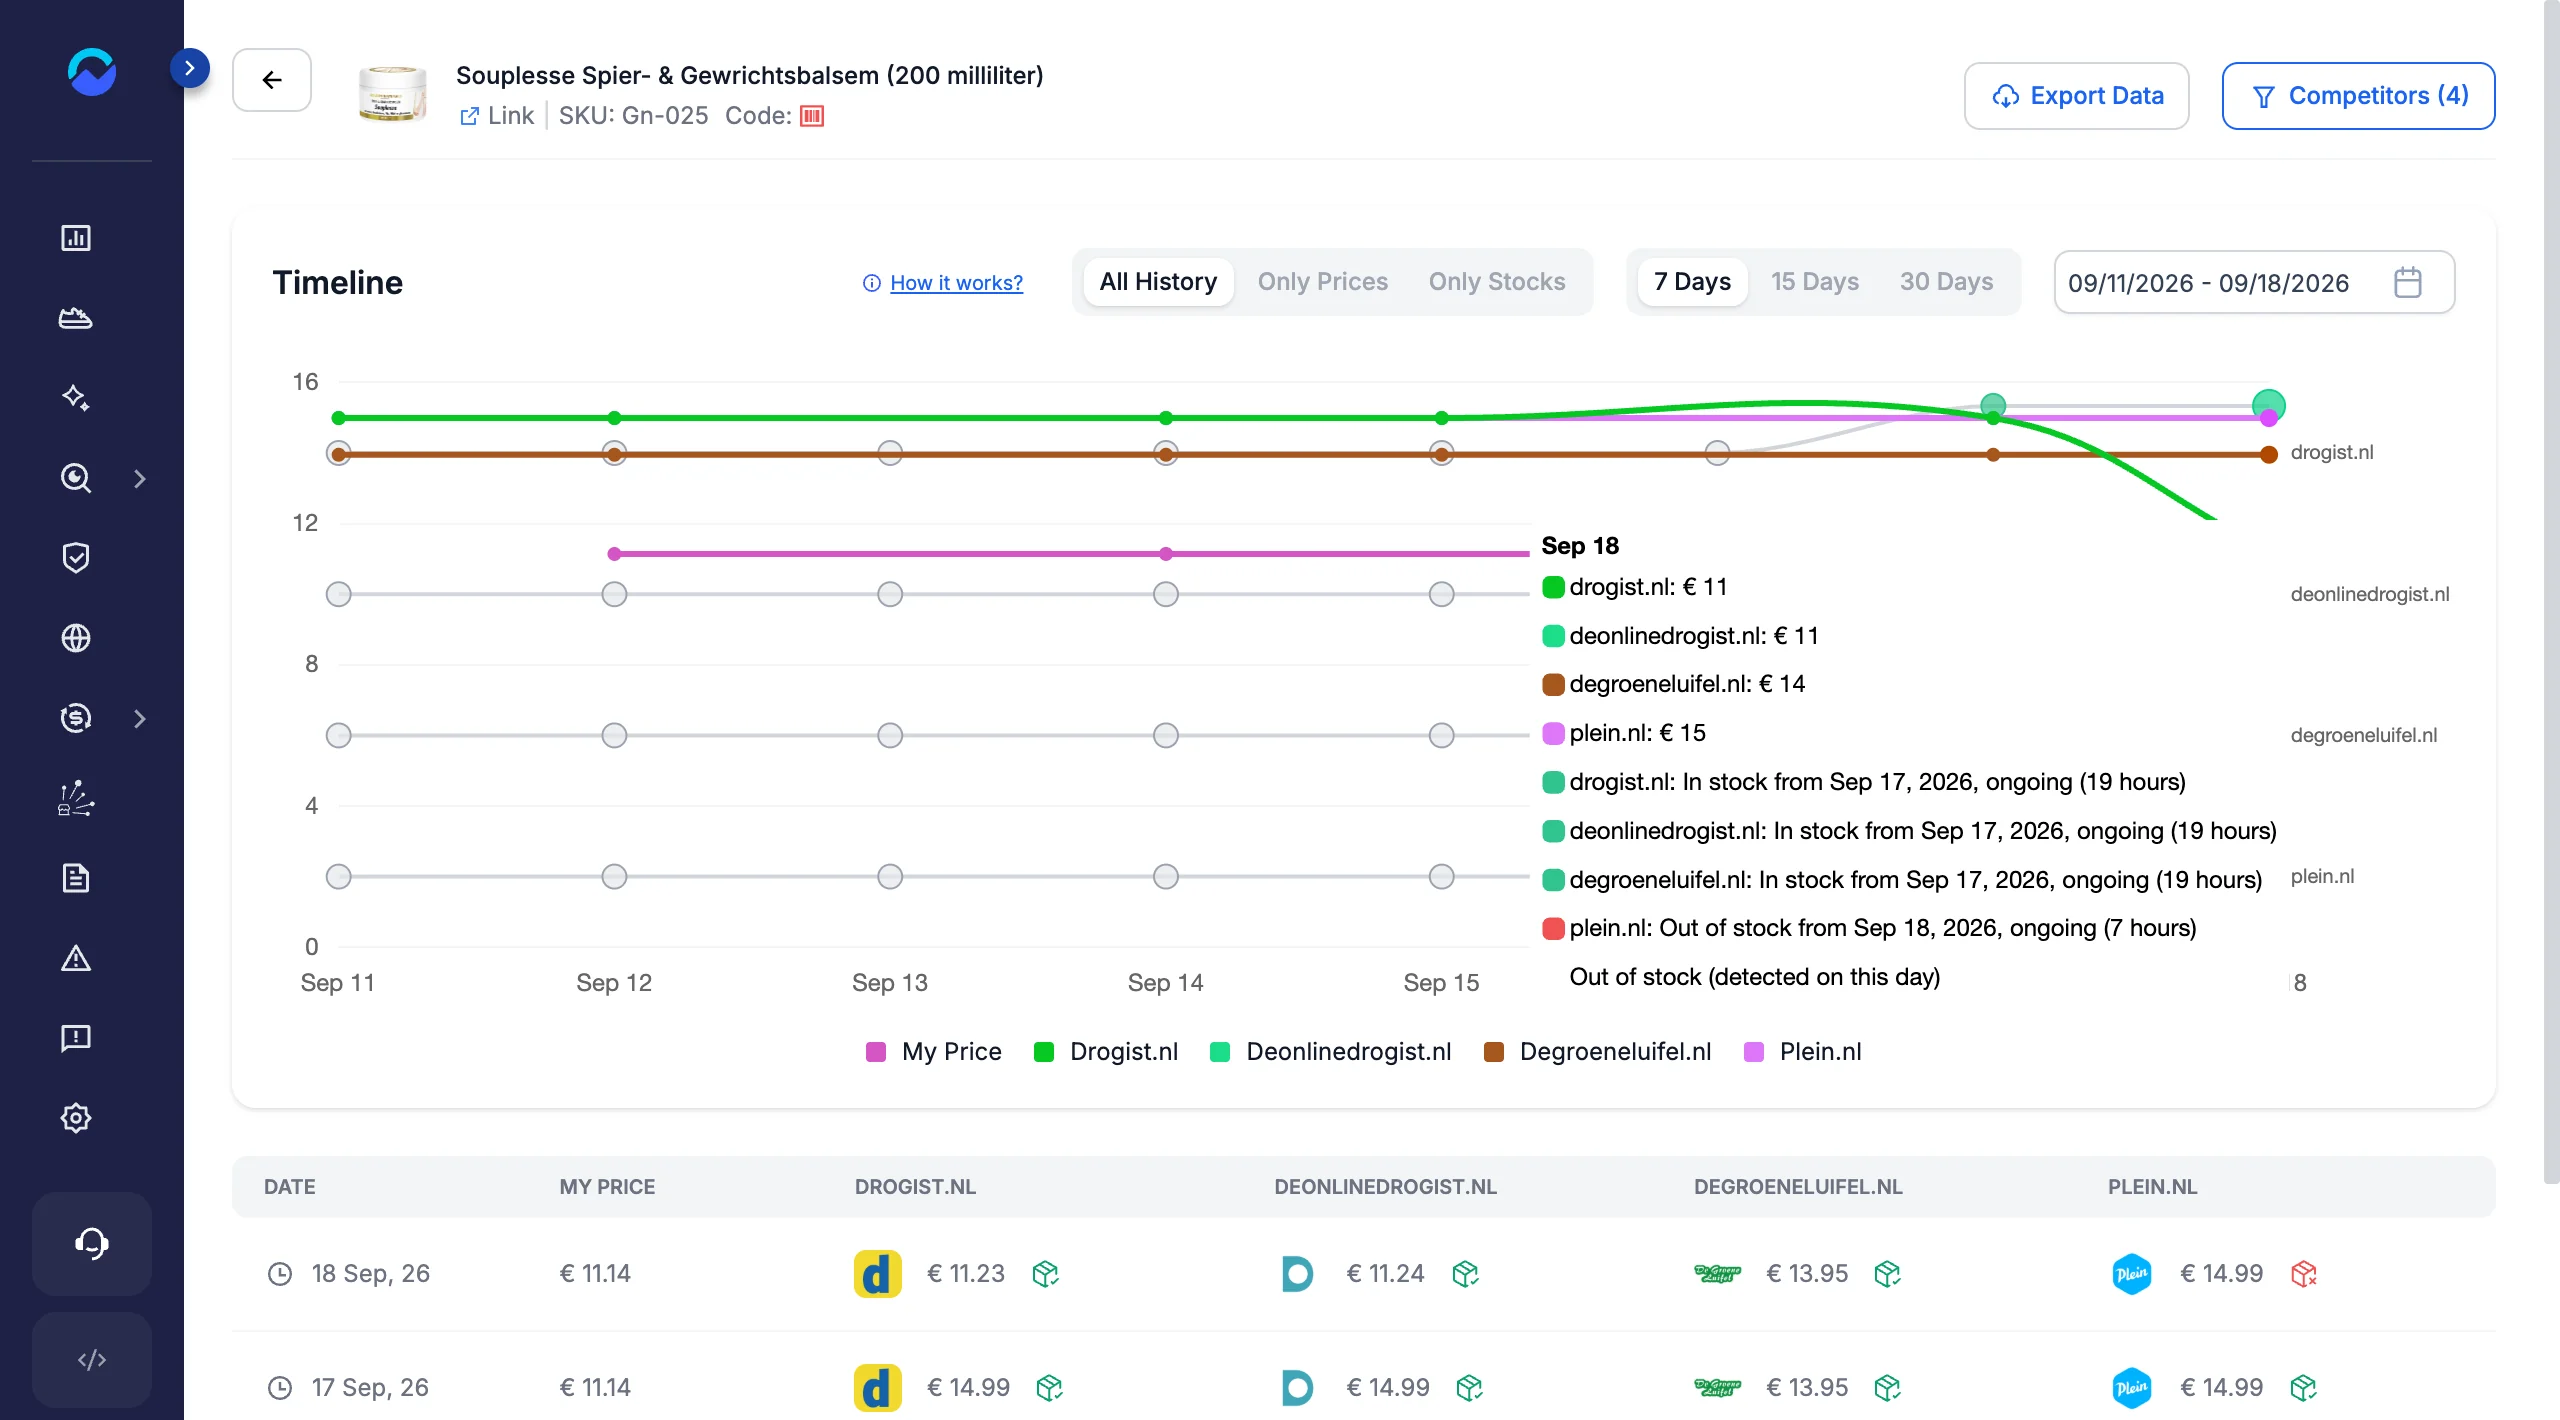2560x1420 pixels.
Task: Open the shoe products icon in sidebar
Action: coord(76,318)
